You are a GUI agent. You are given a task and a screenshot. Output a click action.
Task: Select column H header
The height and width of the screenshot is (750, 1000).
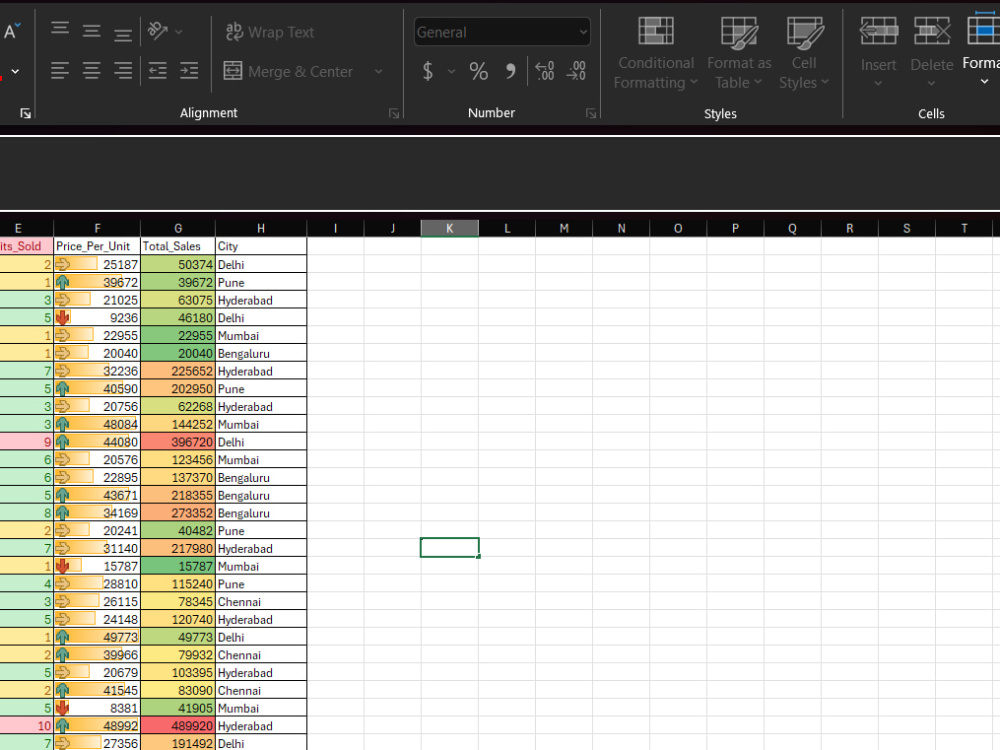pyautogui.click(x=261, y=228)
